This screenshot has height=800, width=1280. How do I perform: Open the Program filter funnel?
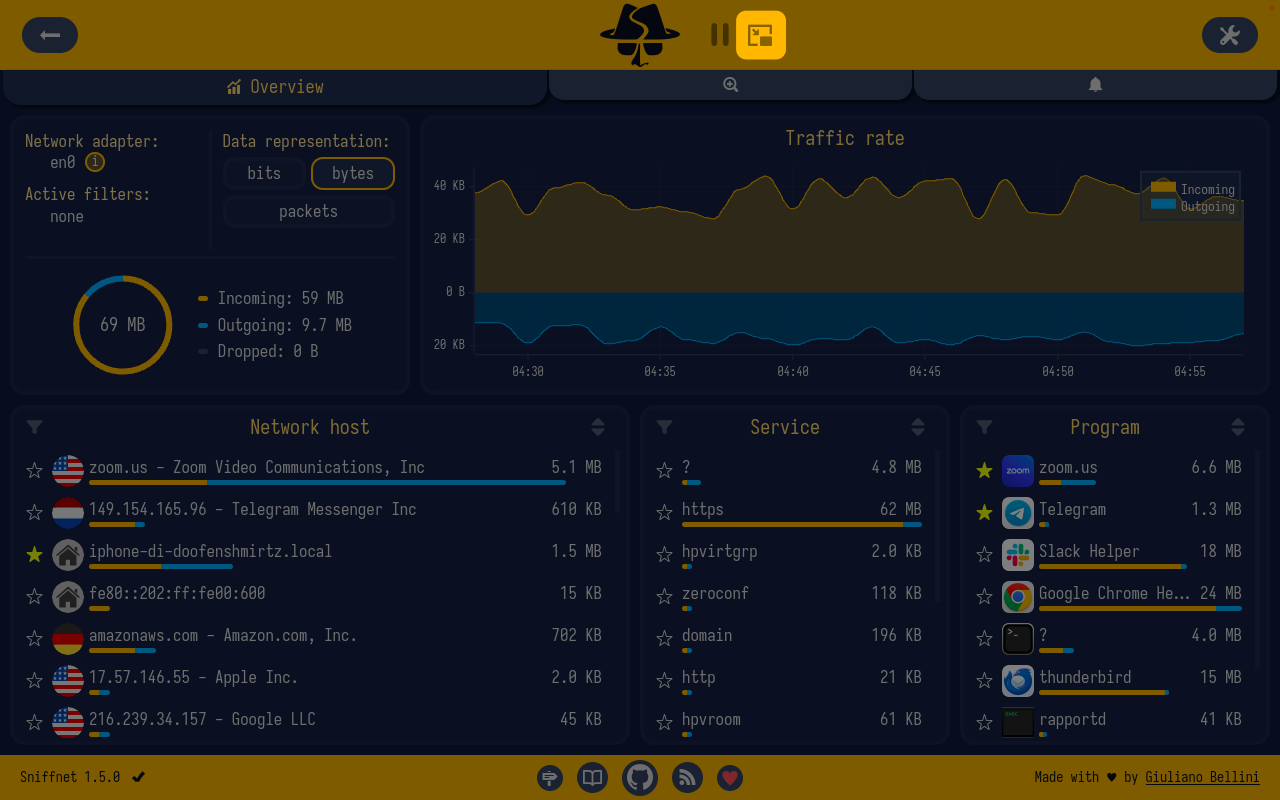[x=985, y=427]
